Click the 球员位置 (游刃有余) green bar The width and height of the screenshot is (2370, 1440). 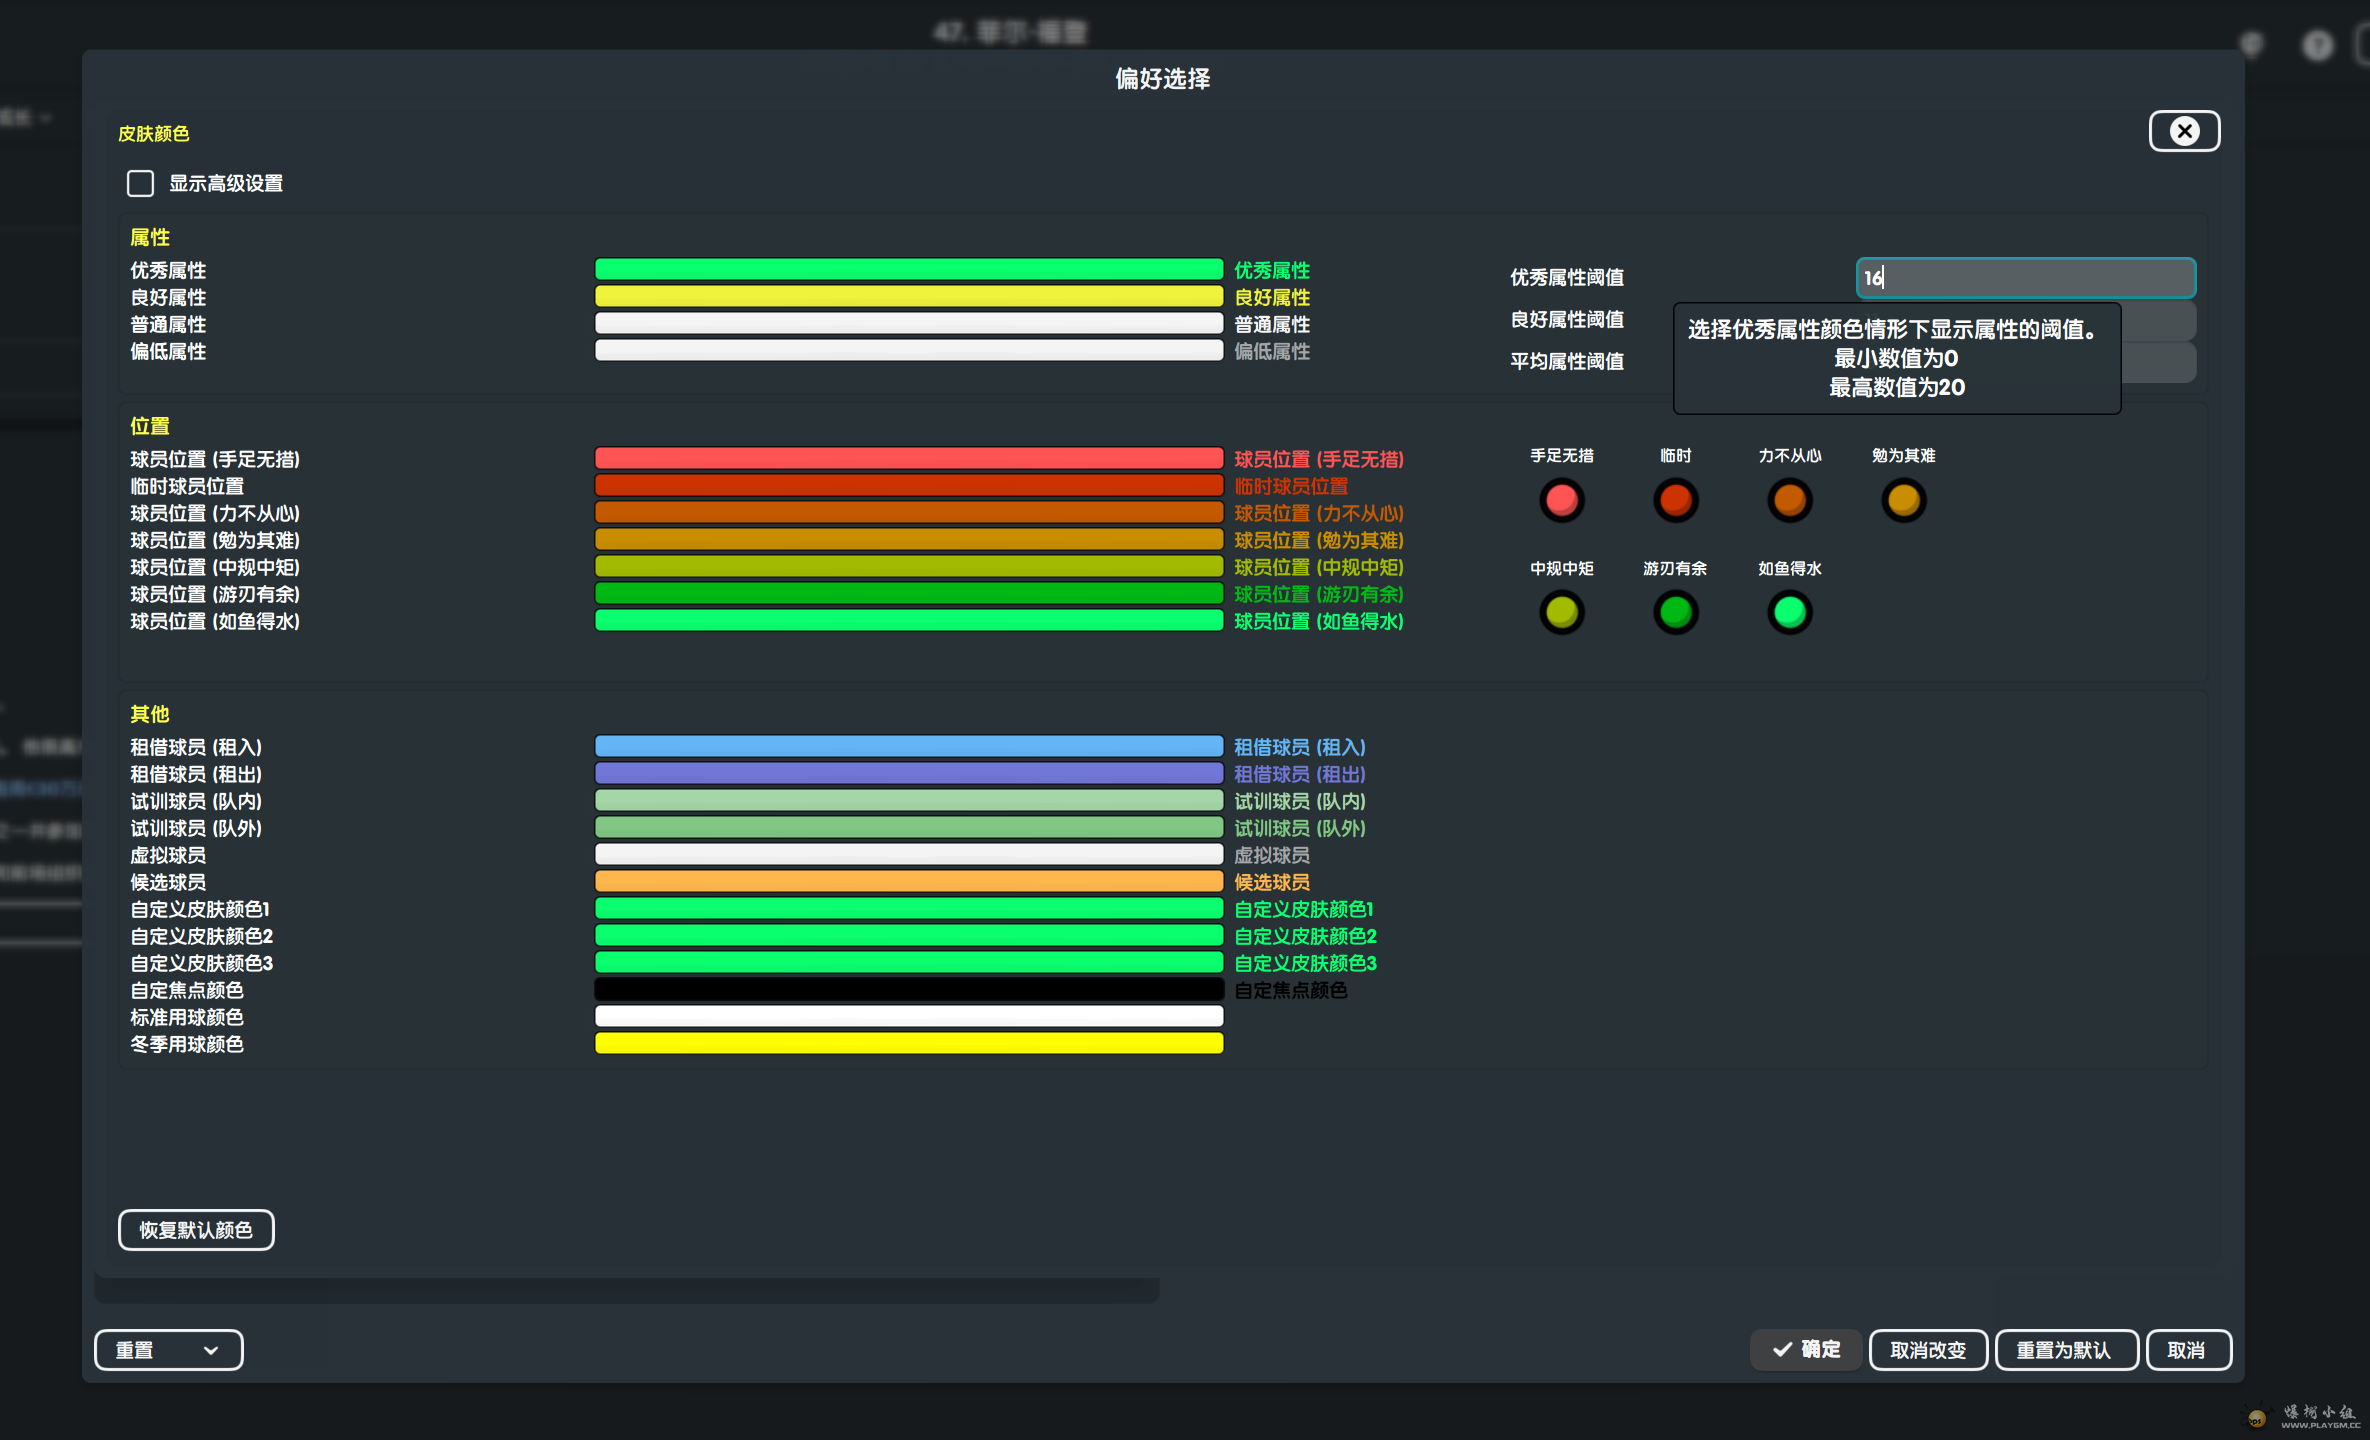909,593
